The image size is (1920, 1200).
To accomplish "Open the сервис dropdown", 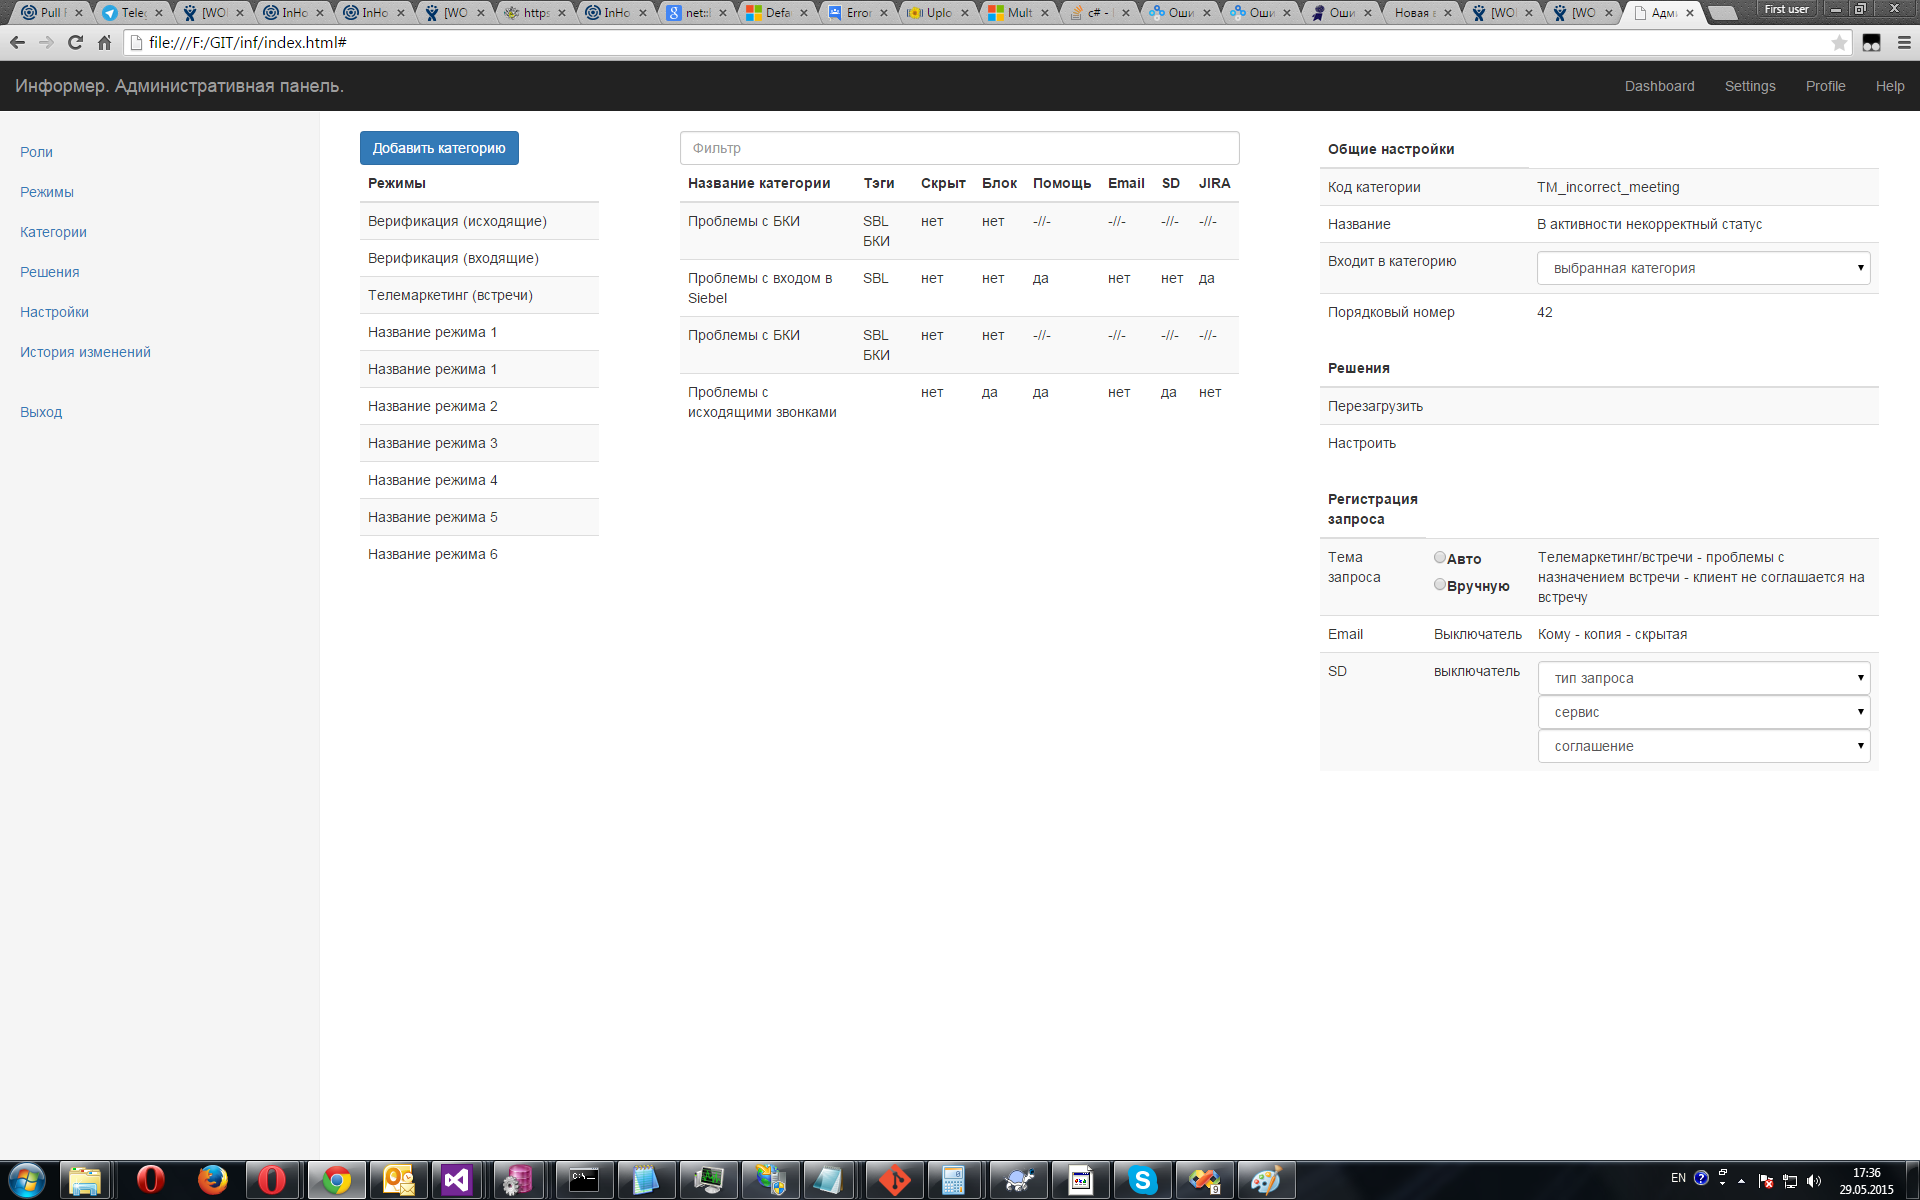I will [x=1703, y=712].
